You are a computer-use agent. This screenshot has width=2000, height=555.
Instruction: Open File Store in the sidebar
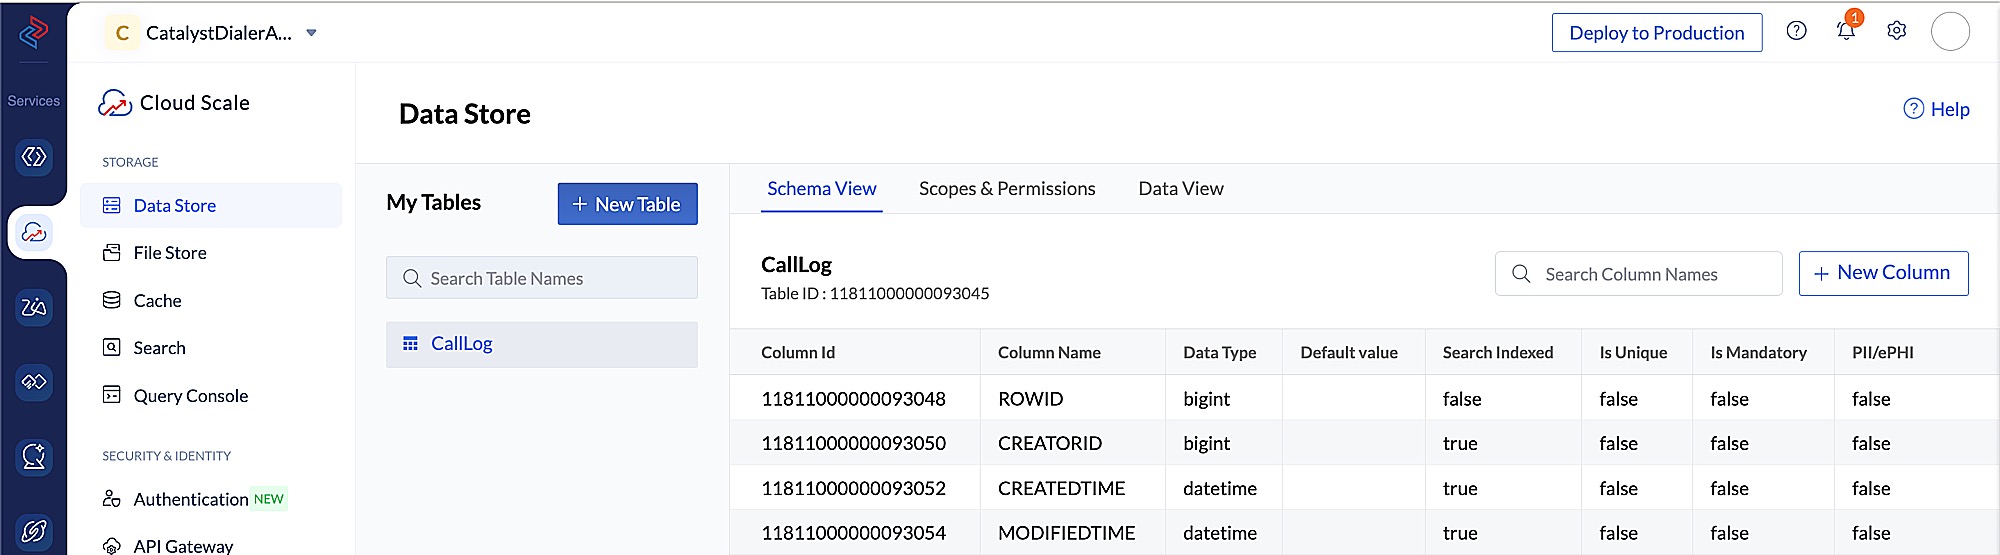click(170, 253)
